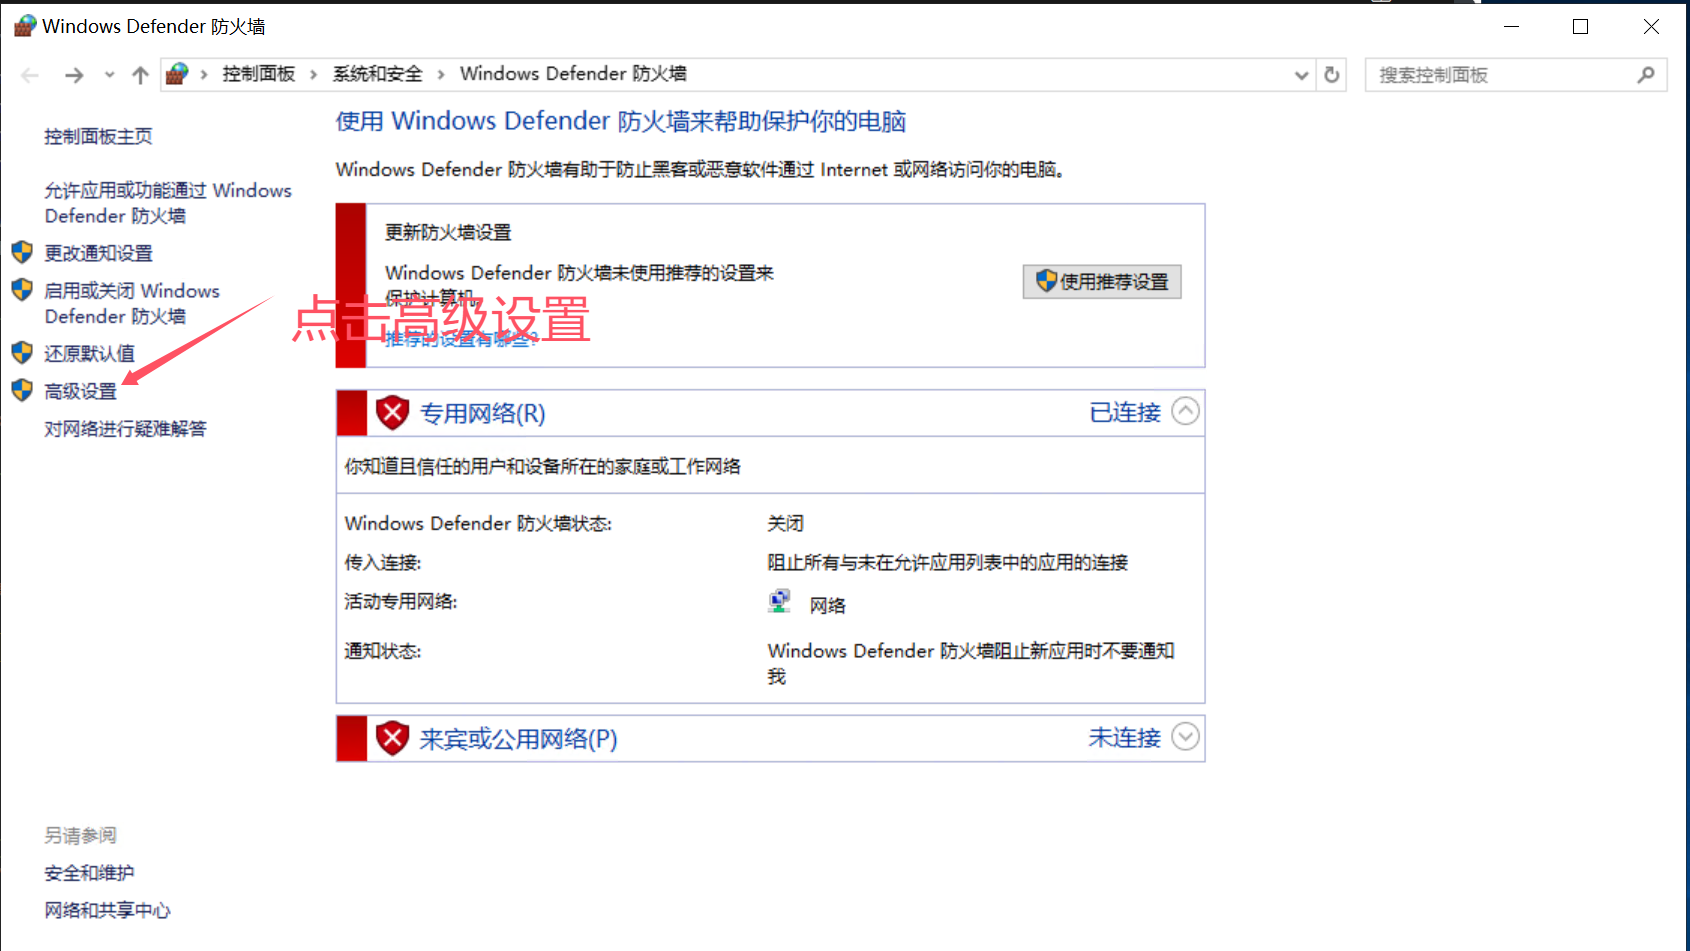
Task: Click the 未连接 status text
Action: (1125, 738)
